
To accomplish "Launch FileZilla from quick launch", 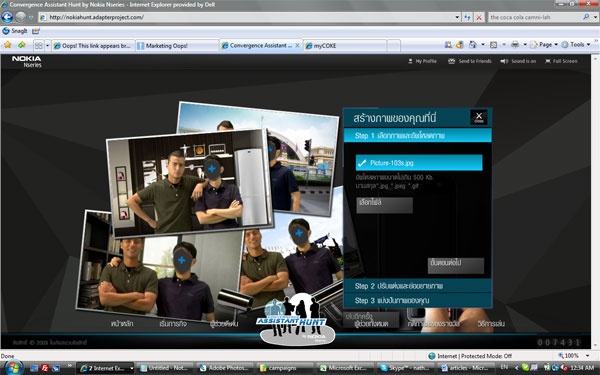I will point(44,368).
